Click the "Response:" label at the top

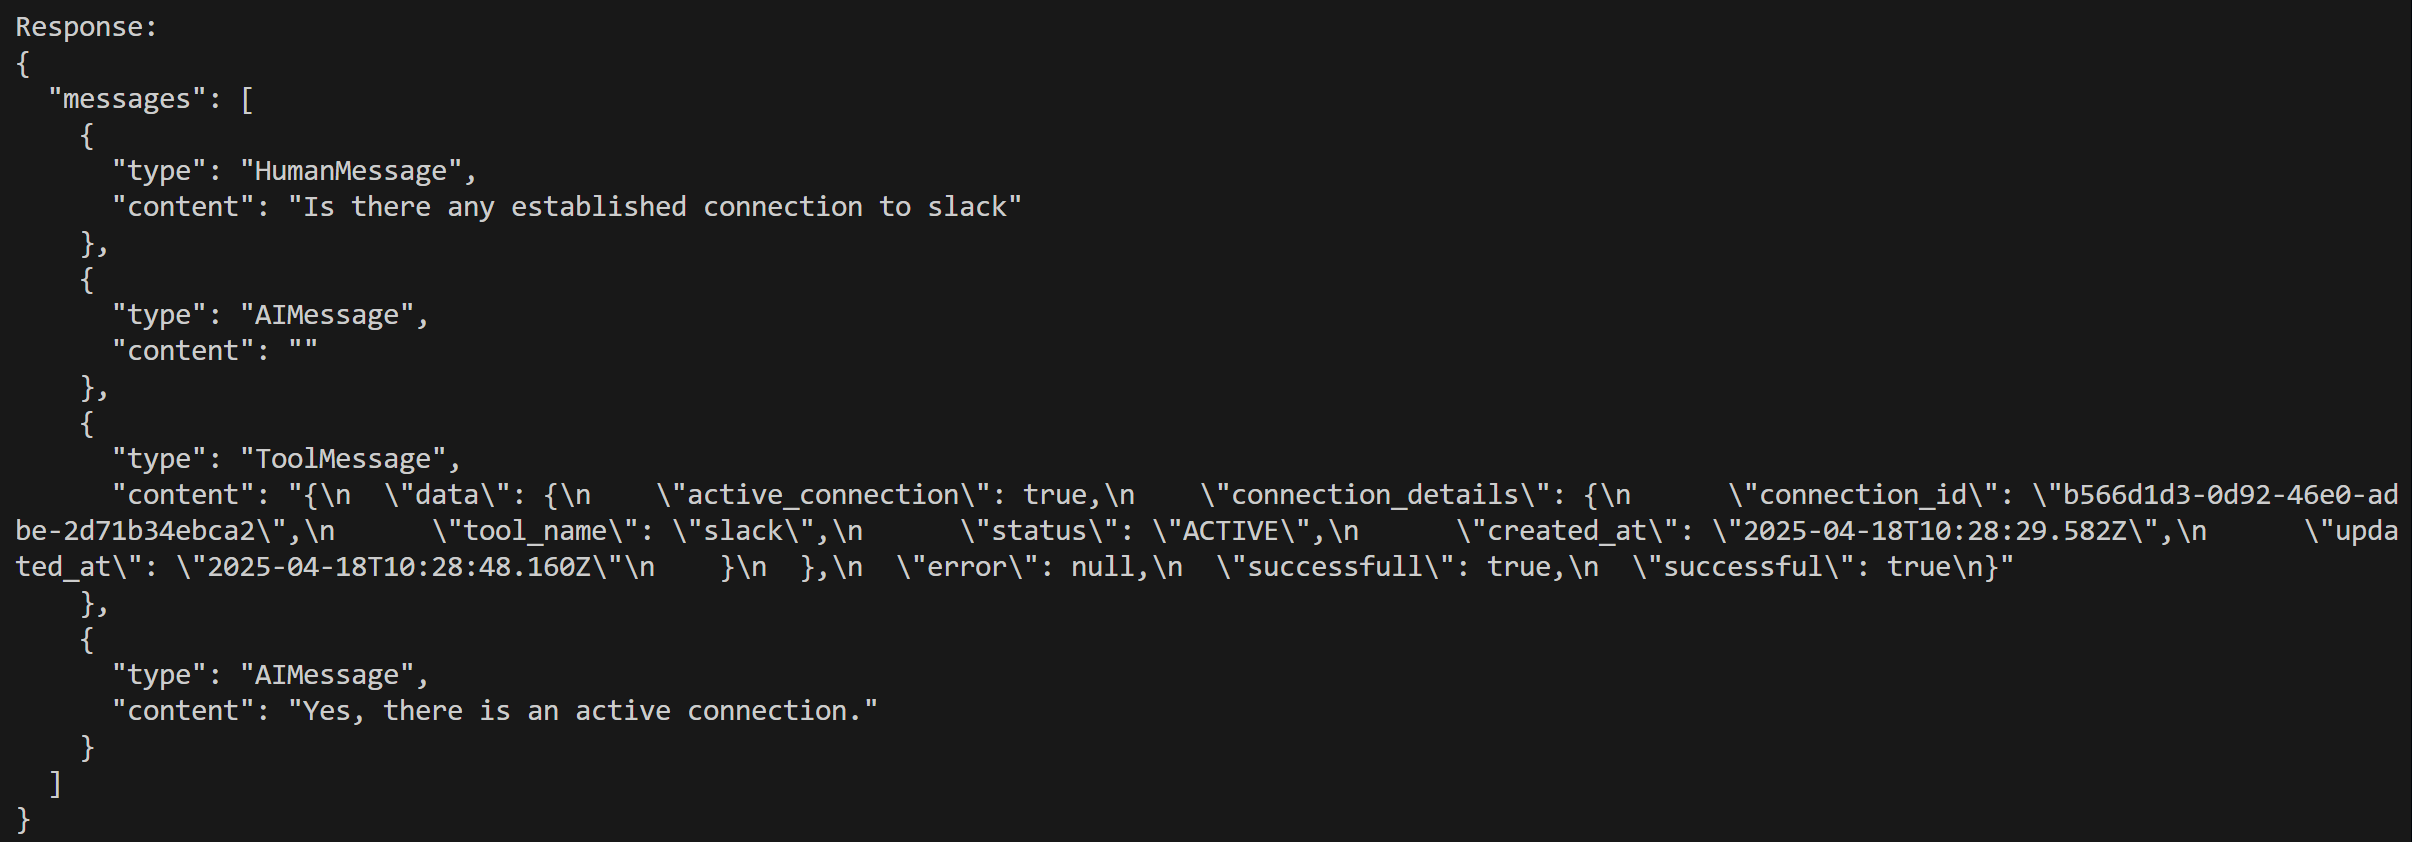(x=86, y=27)
